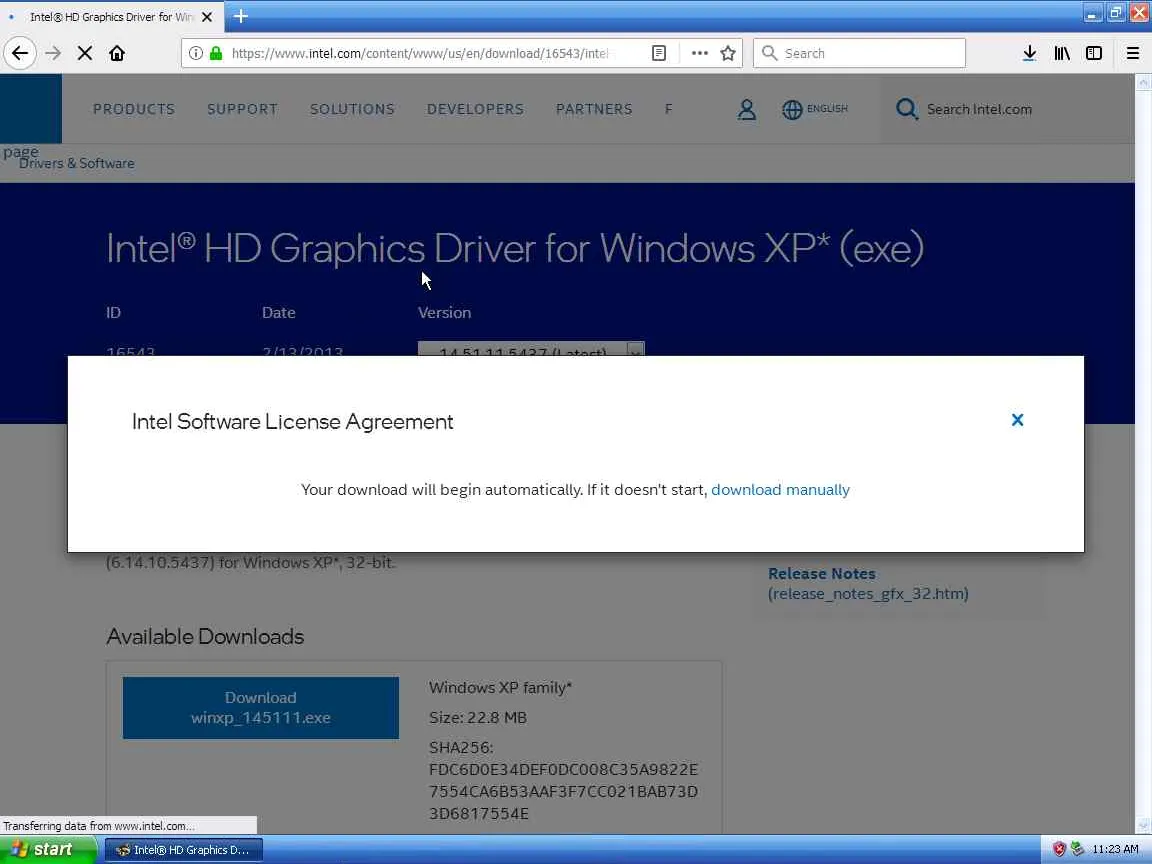Toggle Reader View icon in address bar
The image size is (1152, 864).
tap(659, 53)
